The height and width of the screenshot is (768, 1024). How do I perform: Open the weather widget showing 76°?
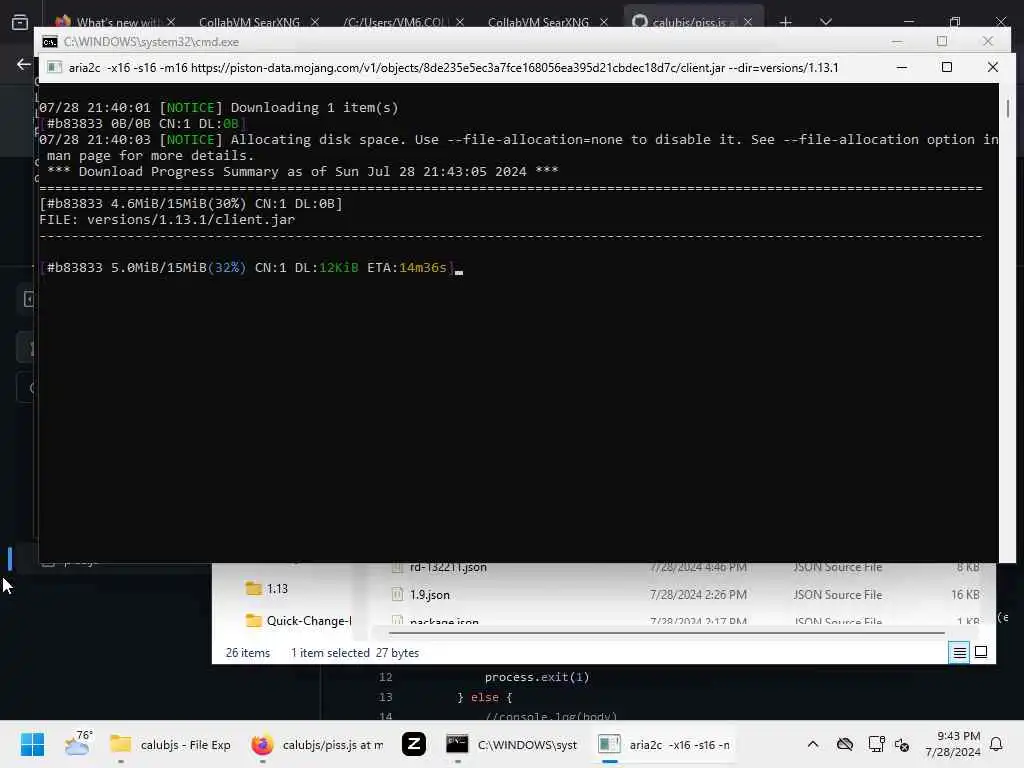(78, 744)
